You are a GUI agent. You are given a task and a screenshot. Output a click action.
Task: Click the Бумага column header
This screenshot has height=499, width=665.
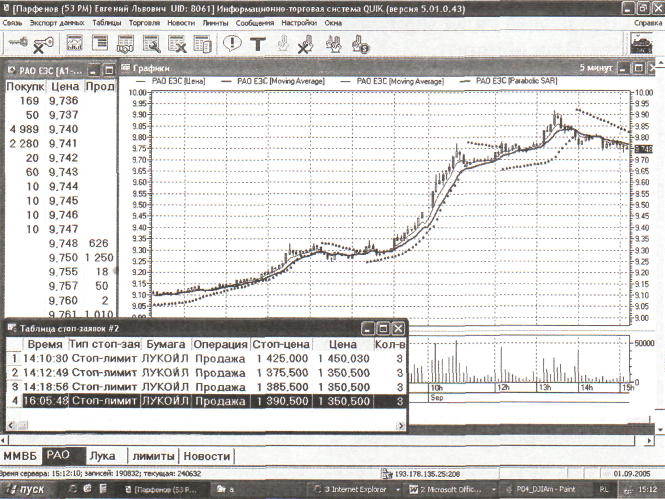(x=166, y=344)
